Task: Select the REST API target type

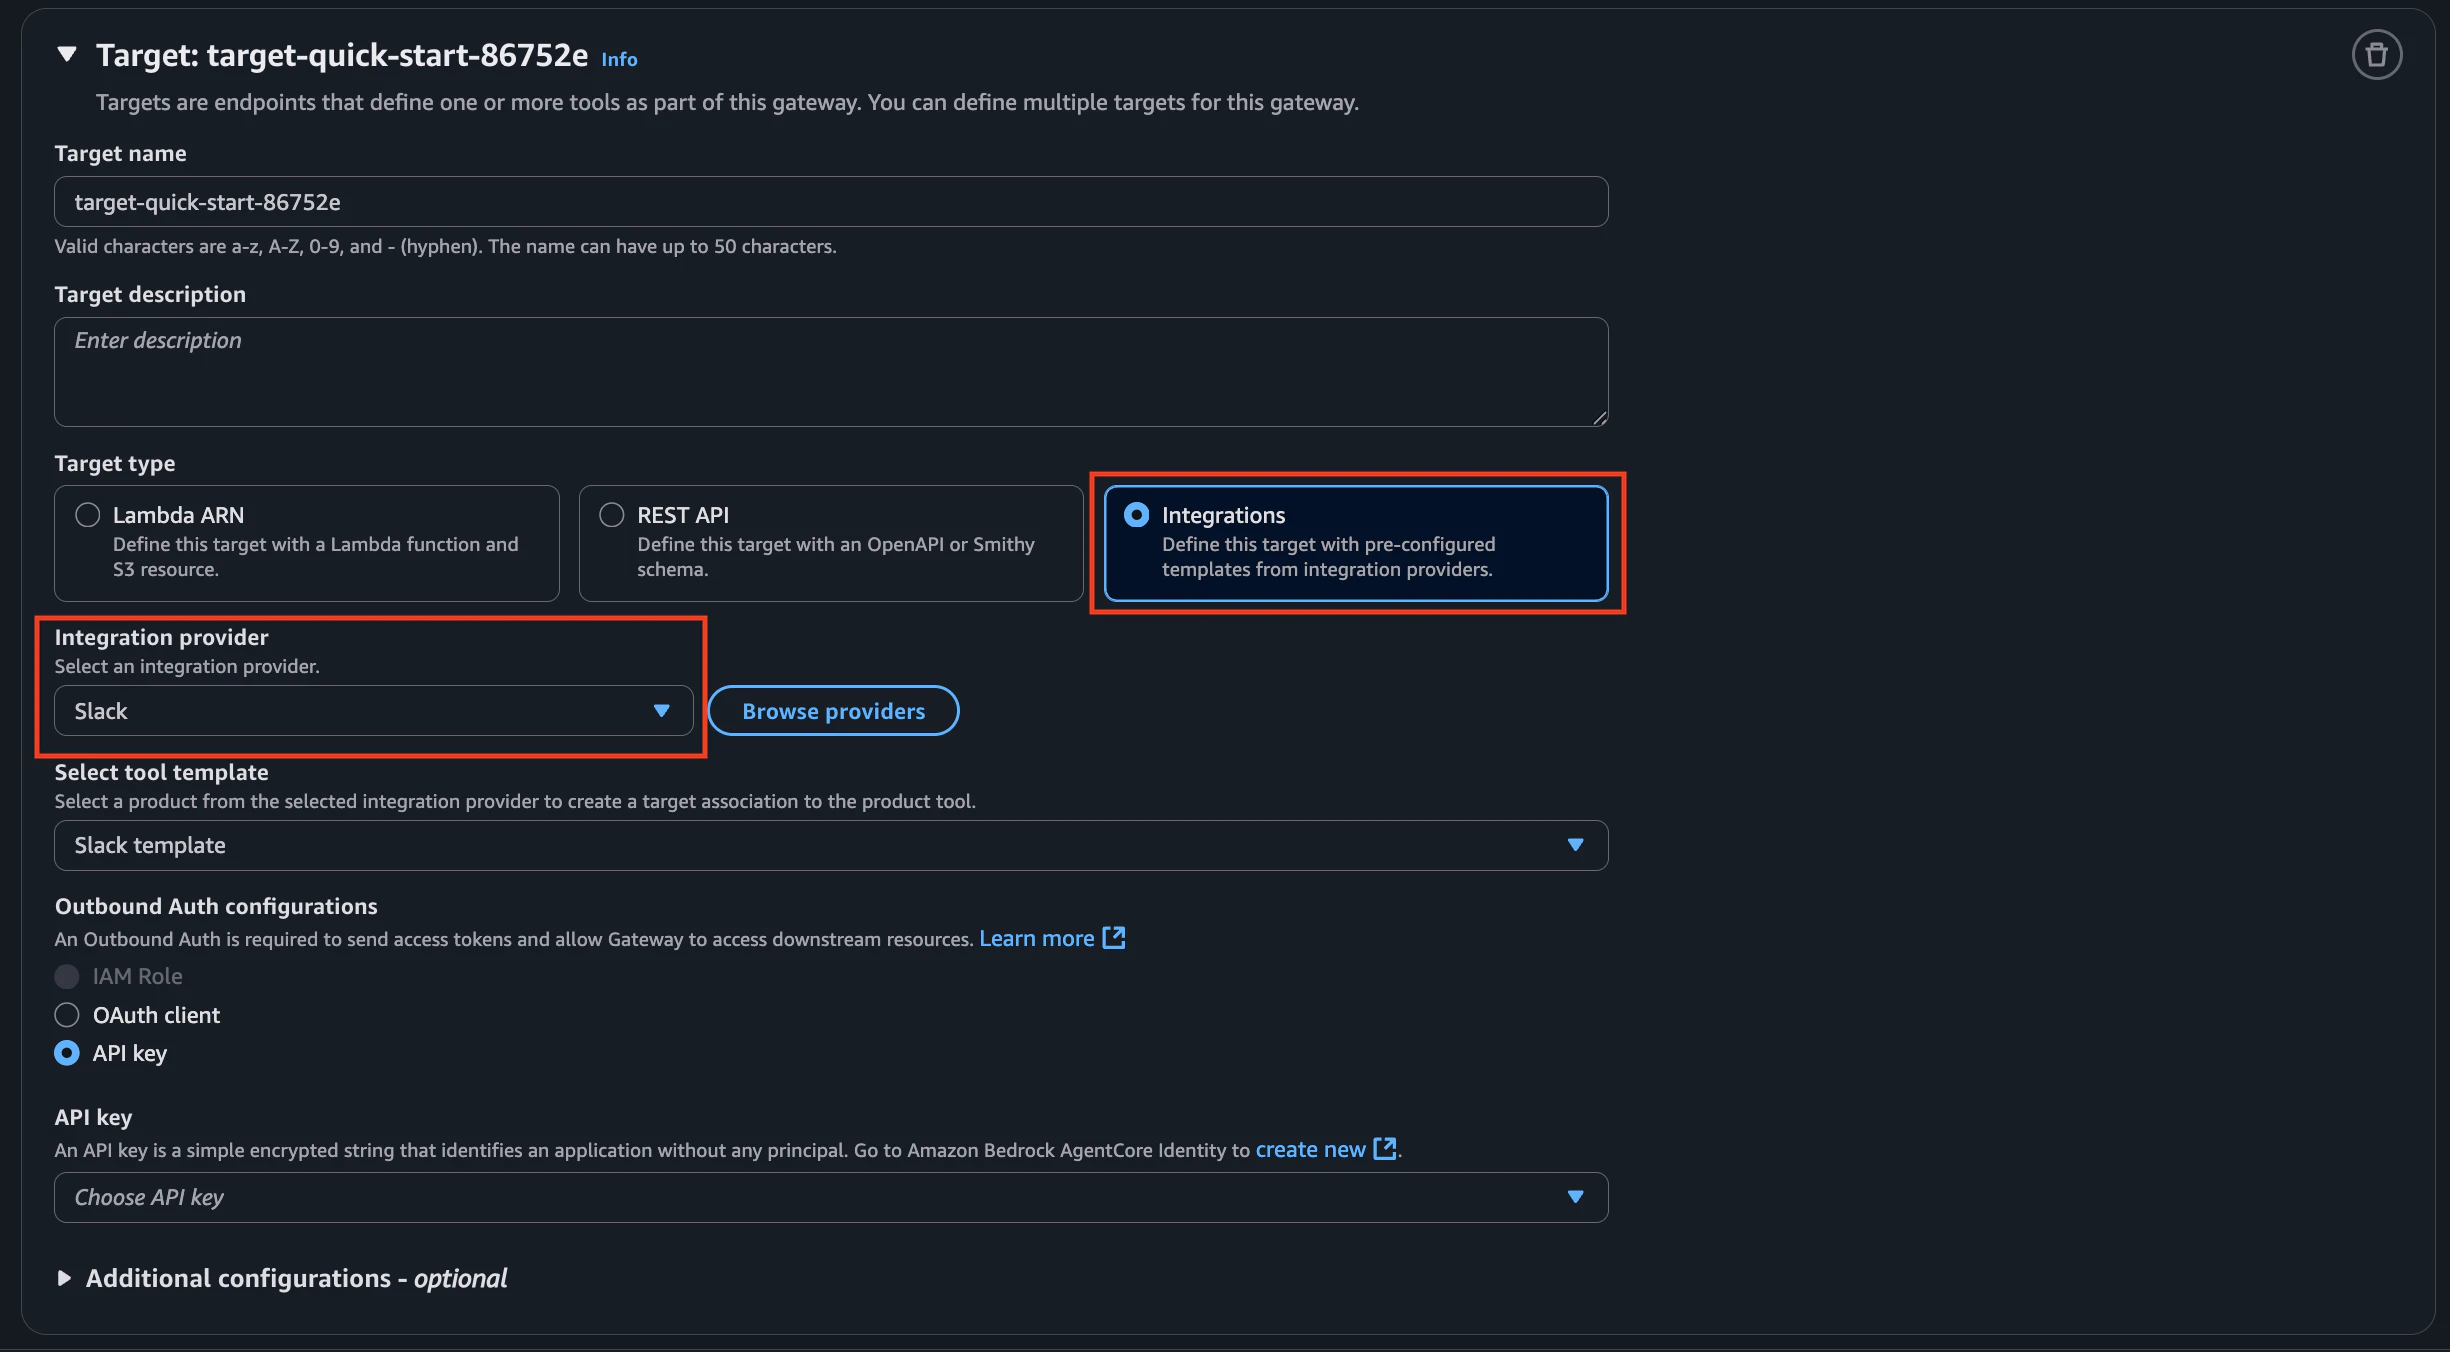Action: [x=612, y=515]
